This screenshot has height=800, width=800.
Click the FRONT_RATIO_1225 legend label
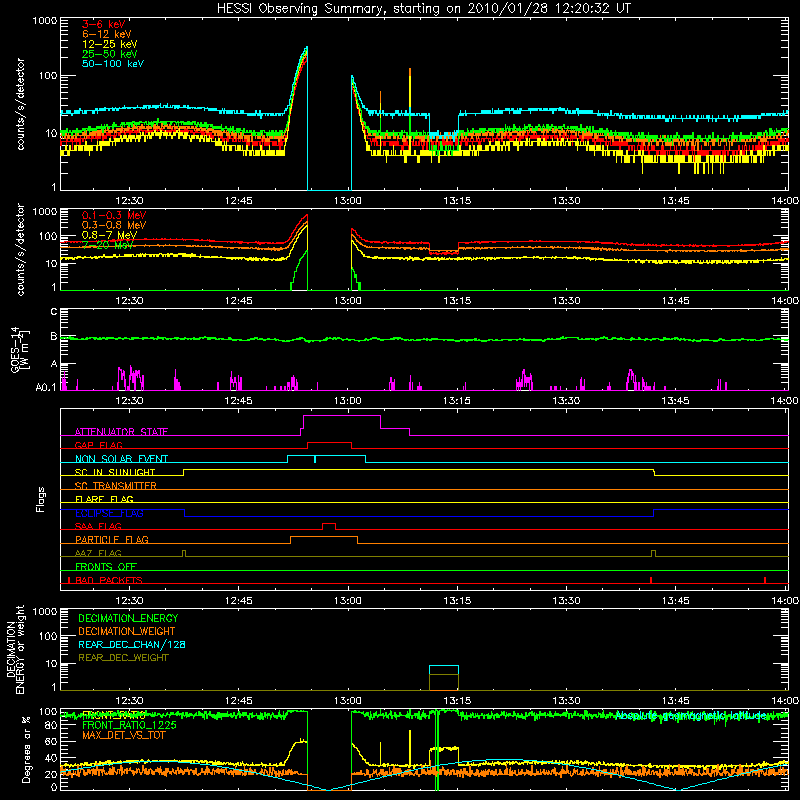coord(129,725)
